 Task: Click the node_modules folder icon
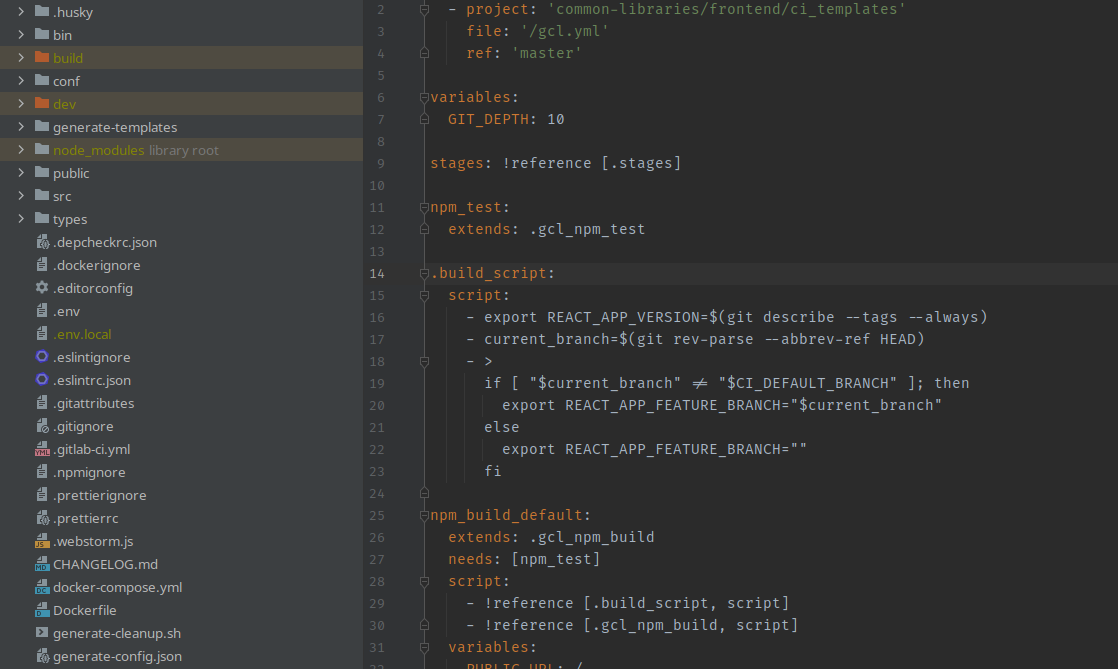coord(42,149)
